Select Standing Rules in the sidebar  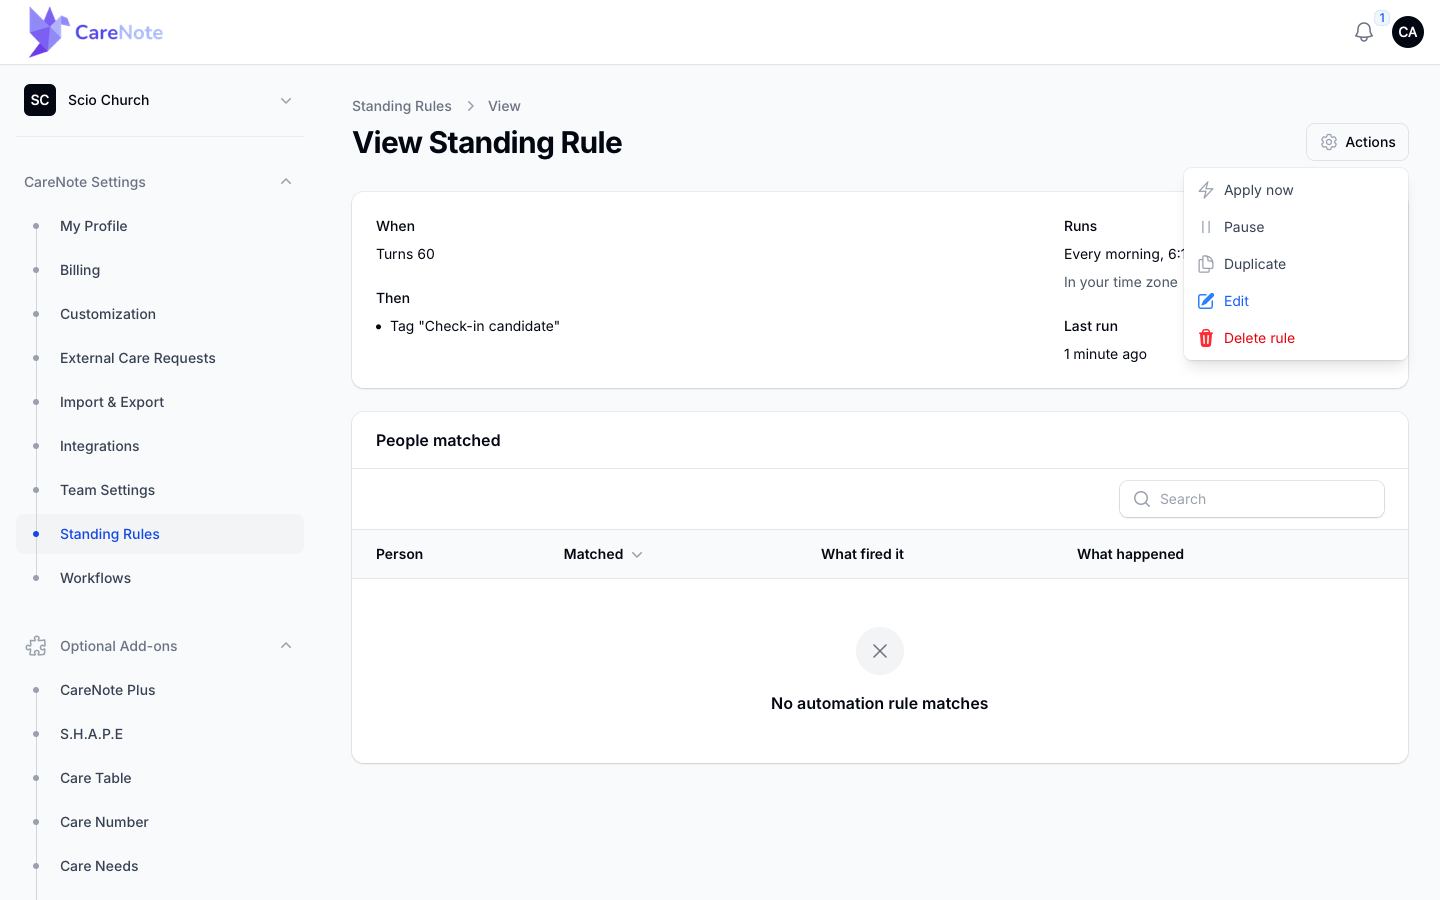[x=160, y=534]
